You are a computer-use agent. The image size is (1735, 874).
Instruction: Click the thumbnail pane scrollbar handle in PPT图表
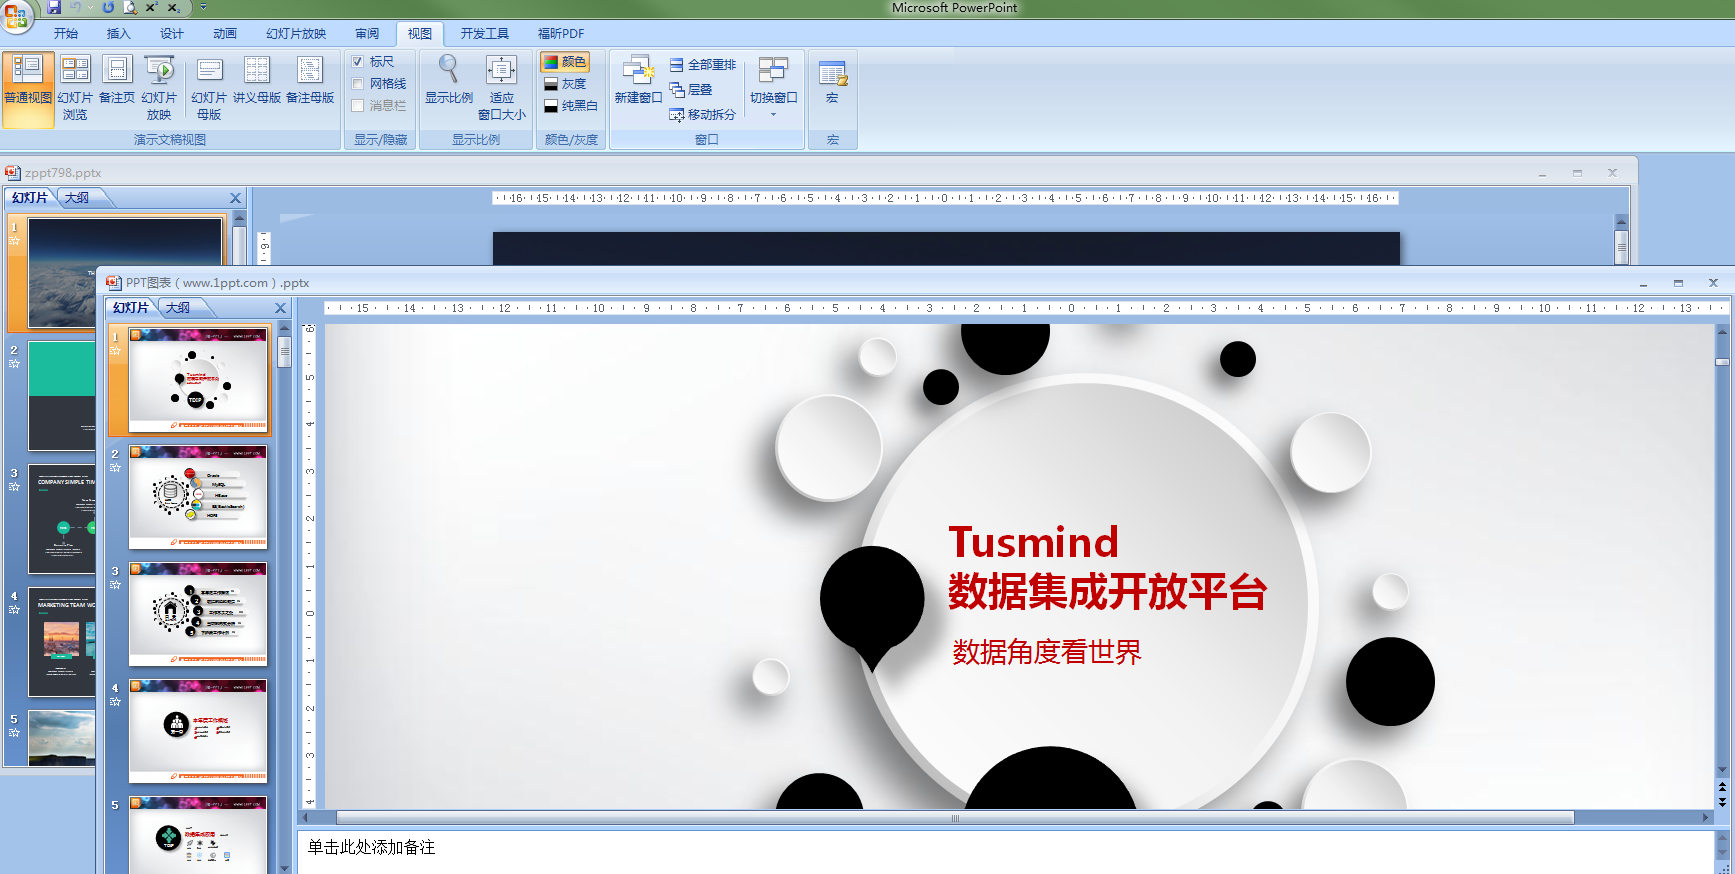tap(284, 352)
